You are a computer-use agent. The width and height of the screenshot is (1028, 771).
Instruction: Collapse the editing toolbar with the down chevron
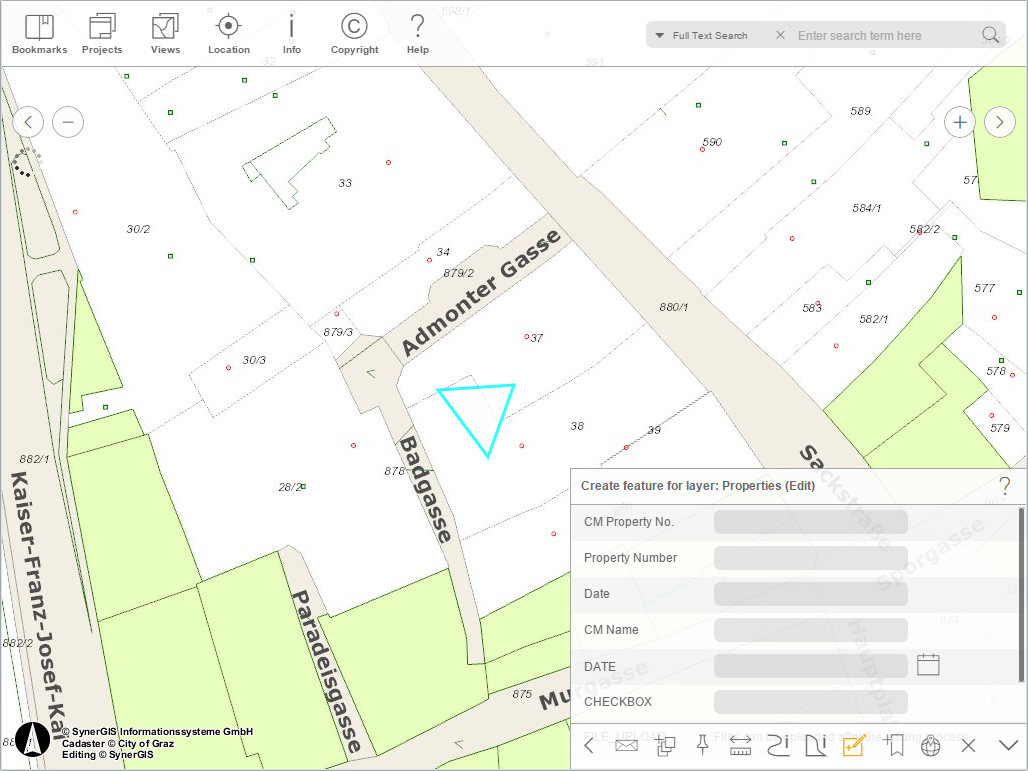click(1007, 745)
